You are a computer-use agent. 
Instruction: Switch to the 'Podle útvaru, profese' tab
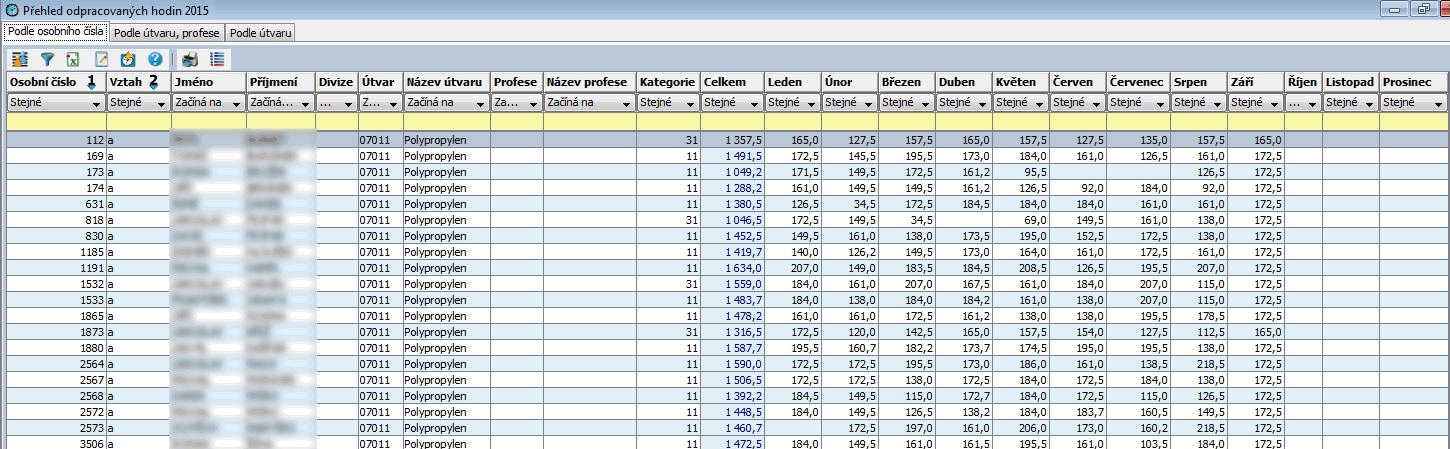point(167,33)
